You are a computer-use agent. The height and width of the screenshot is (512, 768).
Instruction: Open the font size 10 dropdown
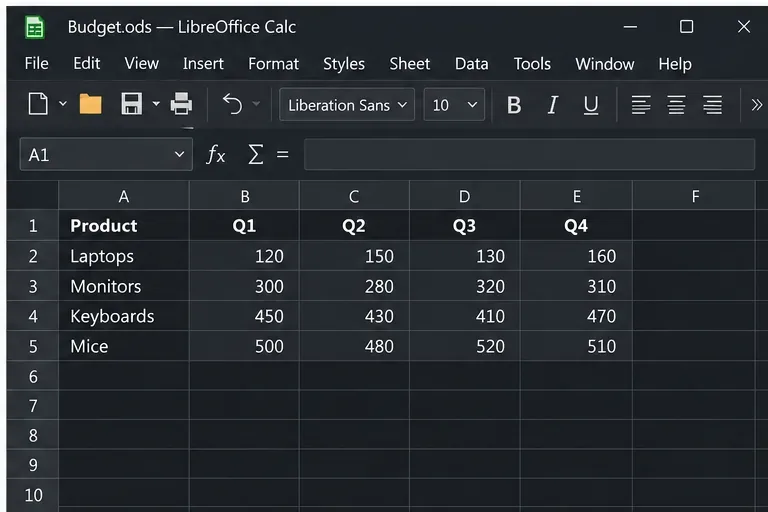pos(454,105)
